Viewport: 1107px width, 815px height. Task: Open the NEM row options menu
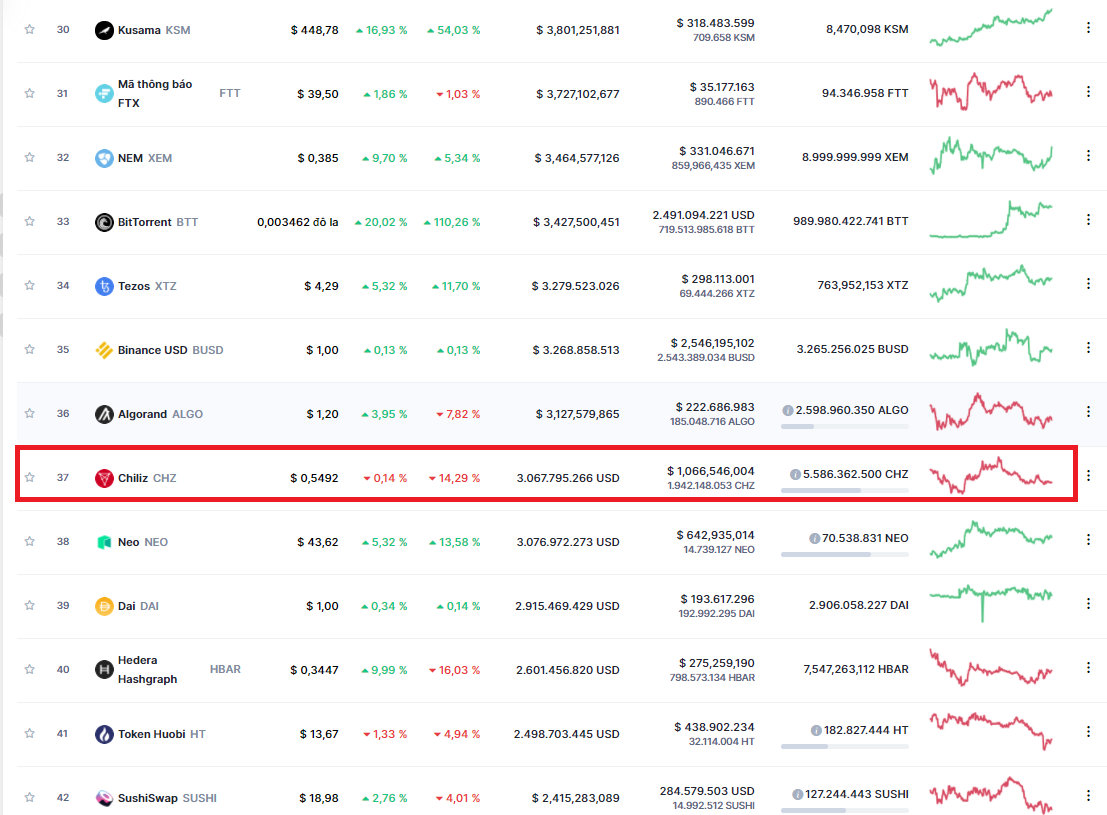1088,155
